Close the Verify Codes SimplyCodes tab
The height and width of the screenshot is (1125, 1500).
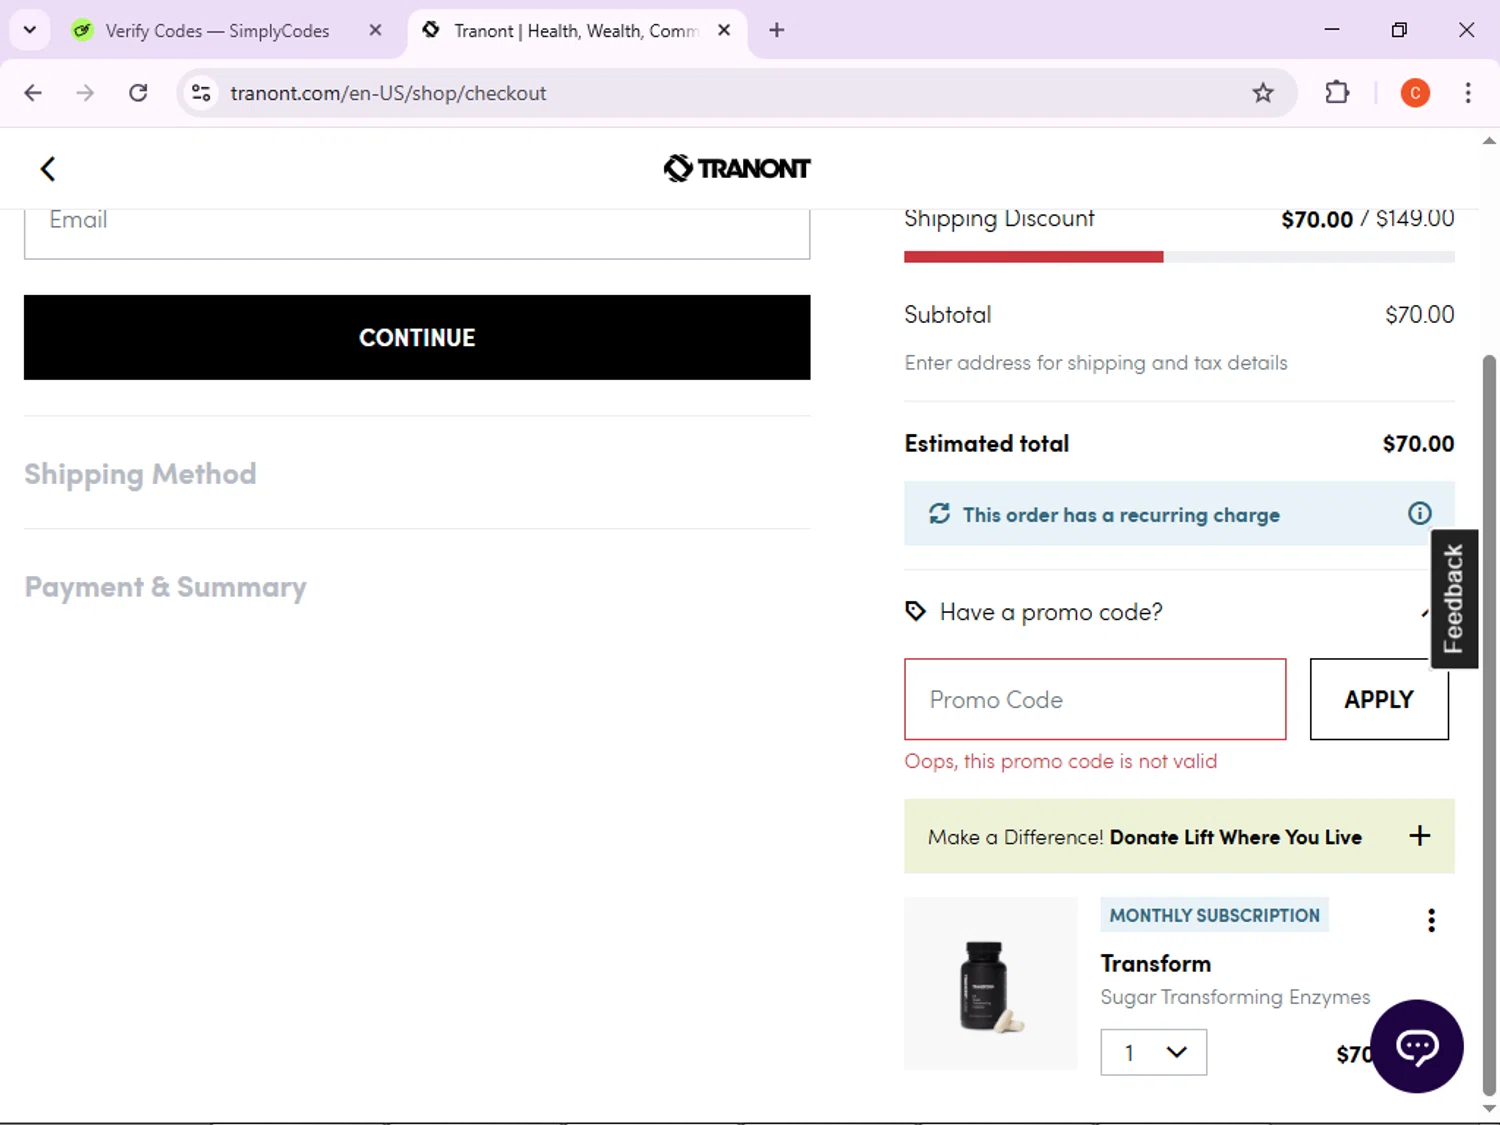coord(375,30)
